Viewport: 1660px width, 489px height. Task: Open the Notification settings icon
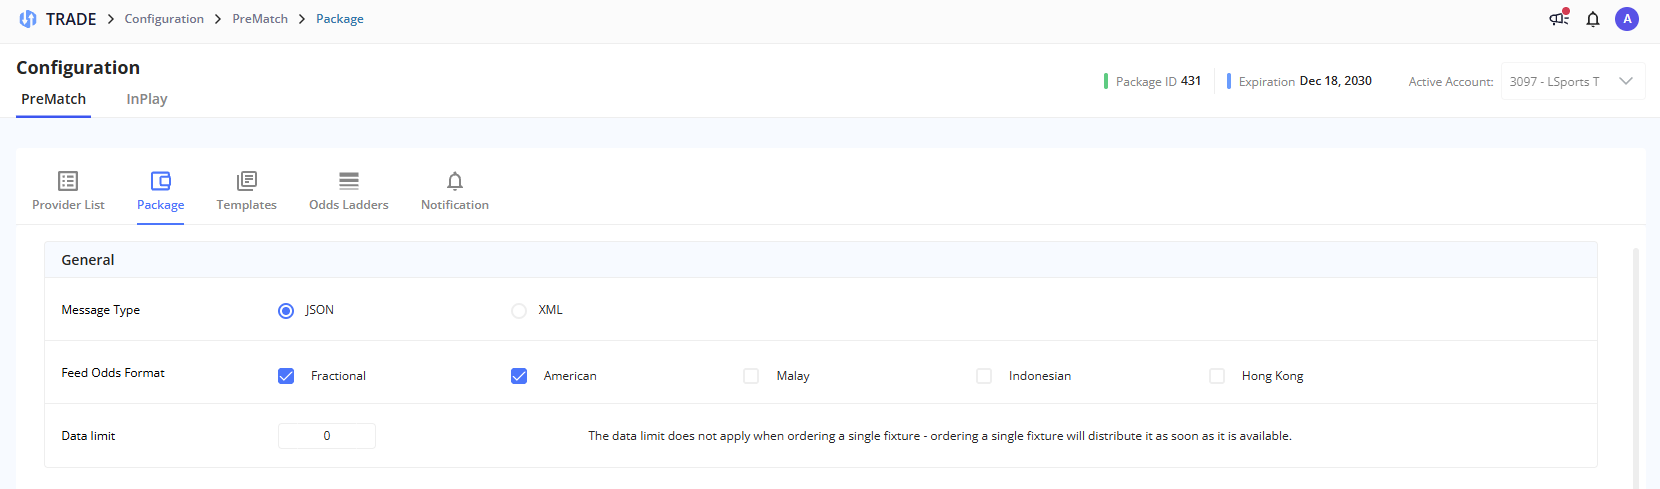click(455, 181)
